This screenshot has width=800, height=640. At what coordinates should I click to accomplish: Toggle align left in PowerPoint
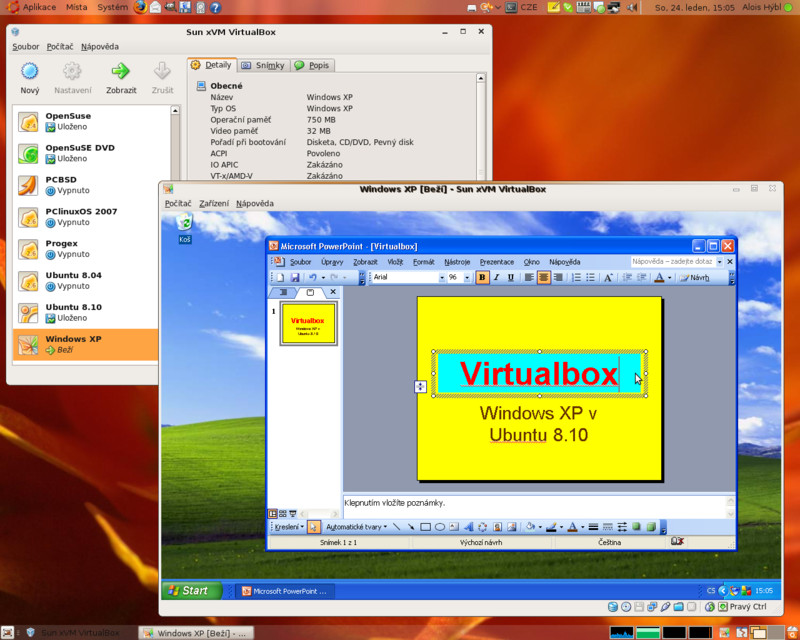coord(529,277)
